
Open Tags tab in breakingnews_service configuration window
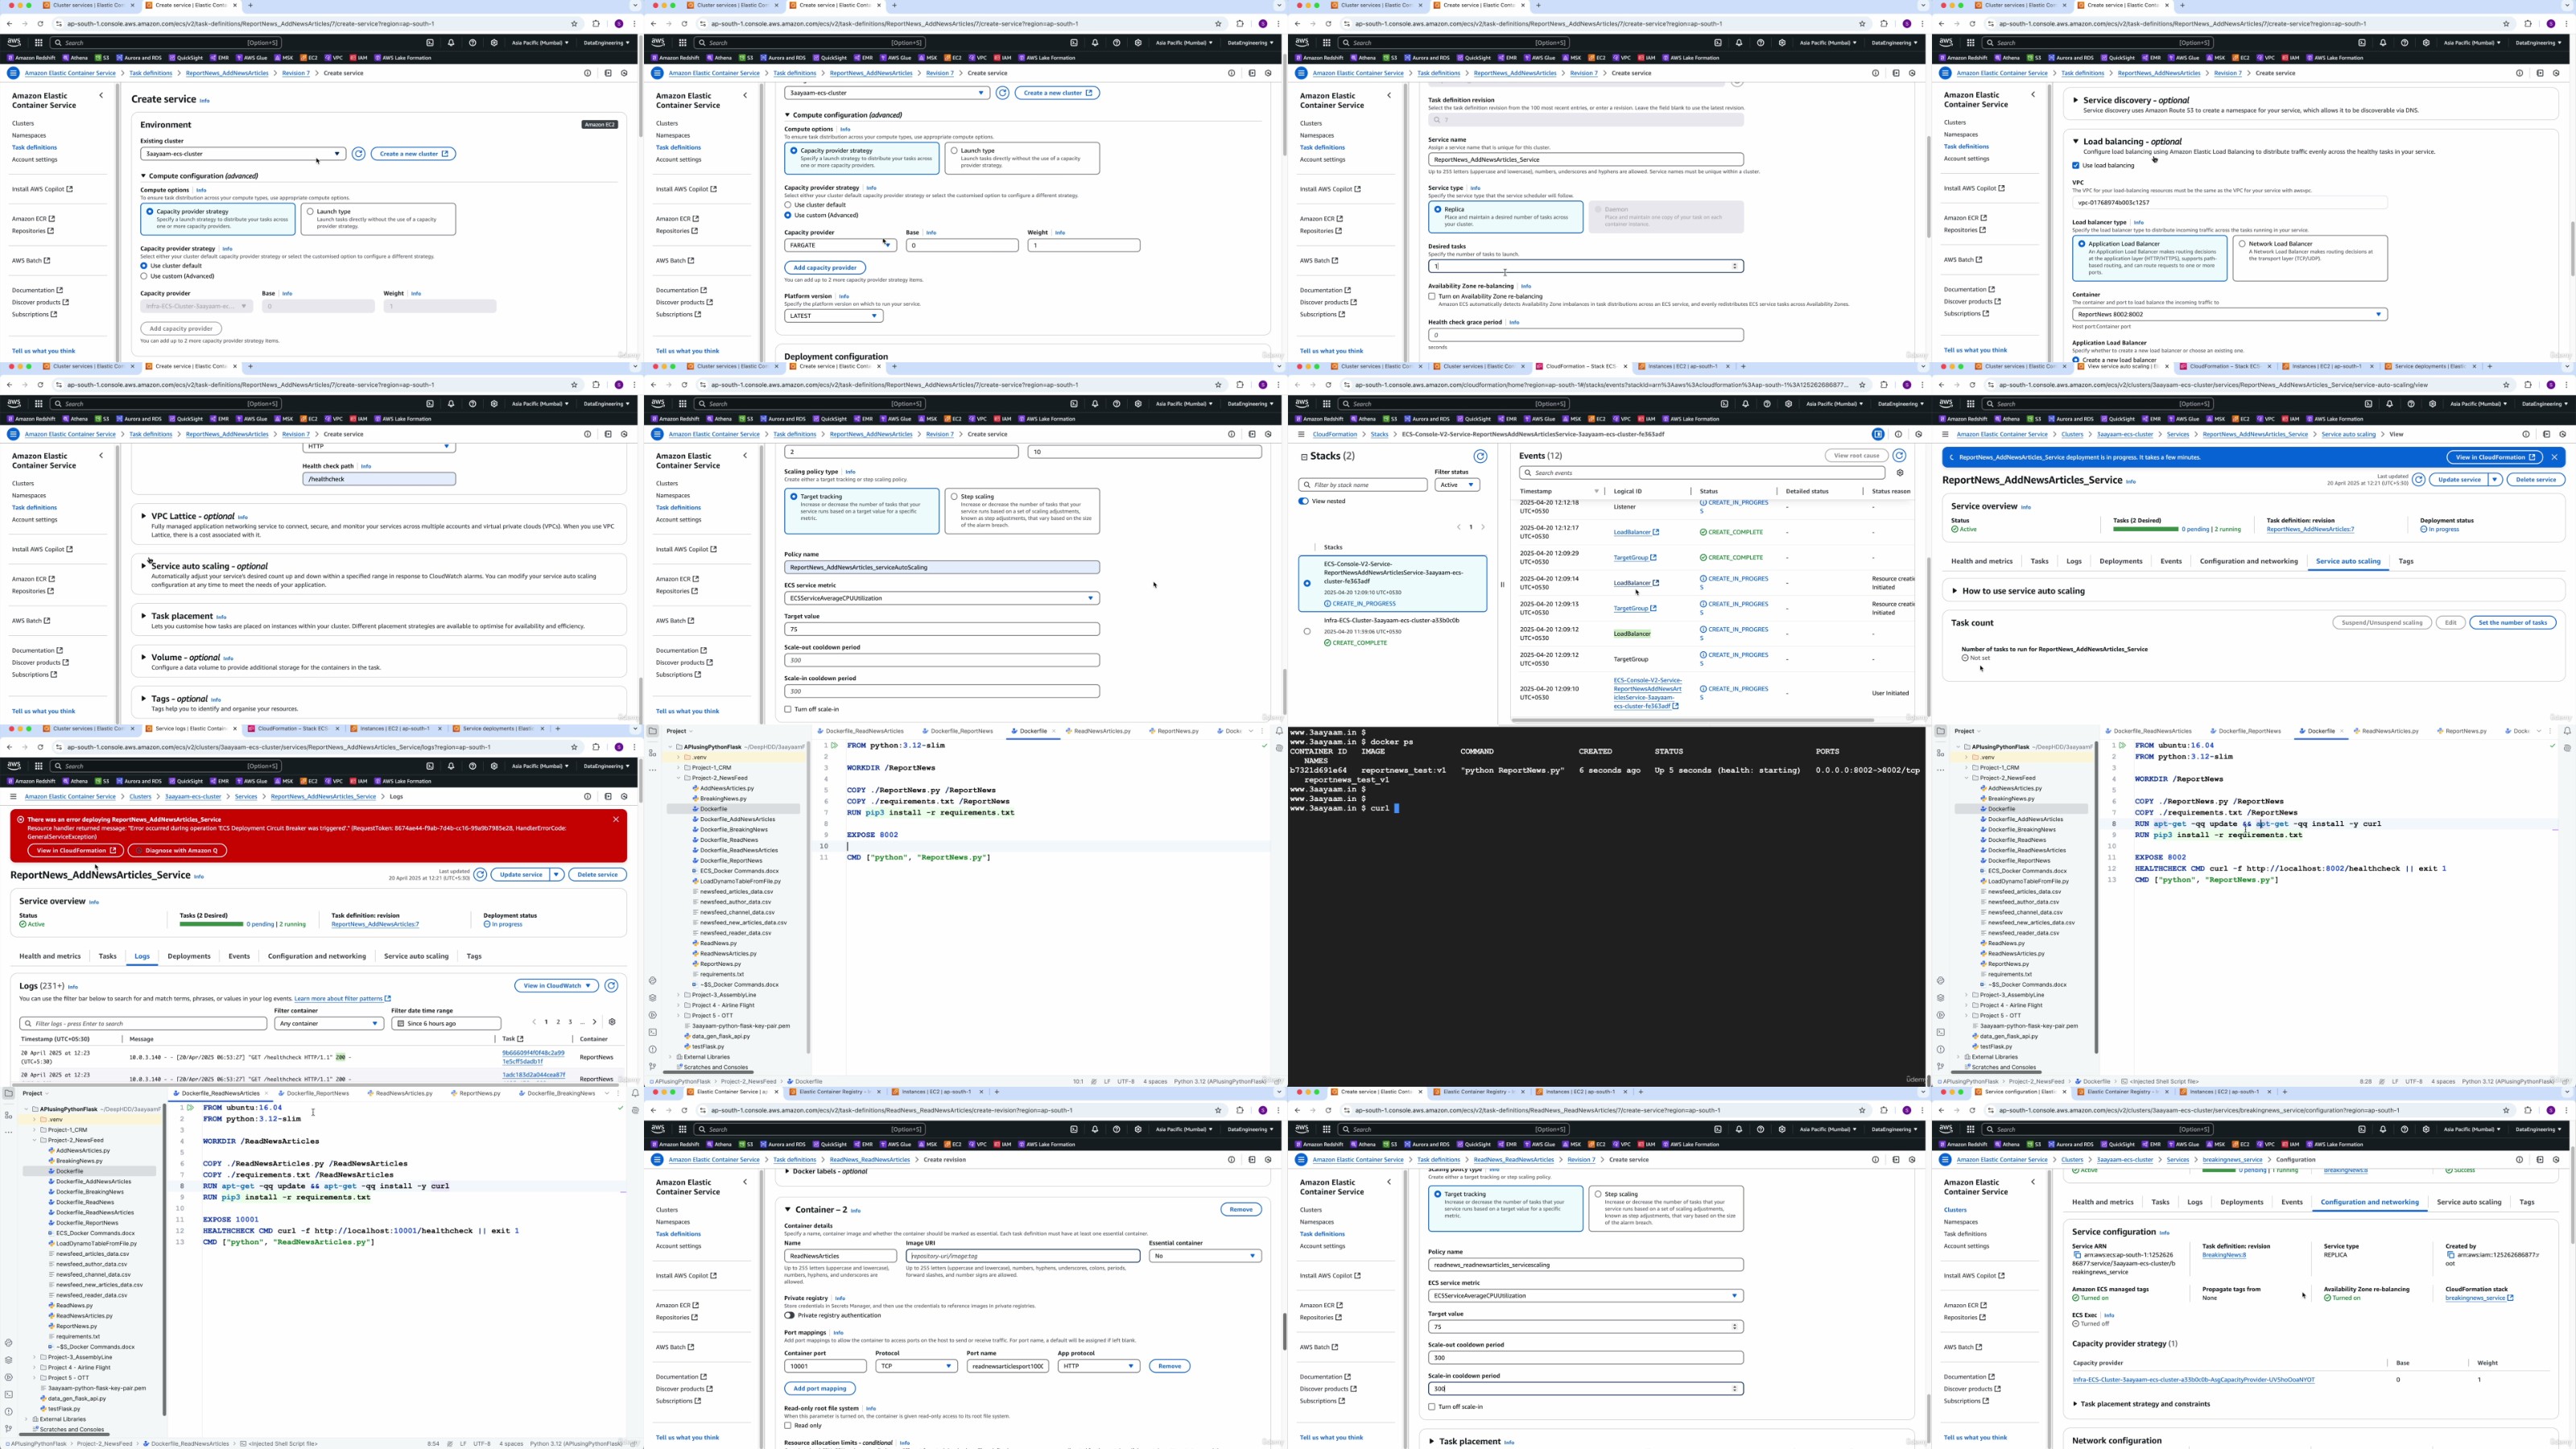coord(2527,1202)
